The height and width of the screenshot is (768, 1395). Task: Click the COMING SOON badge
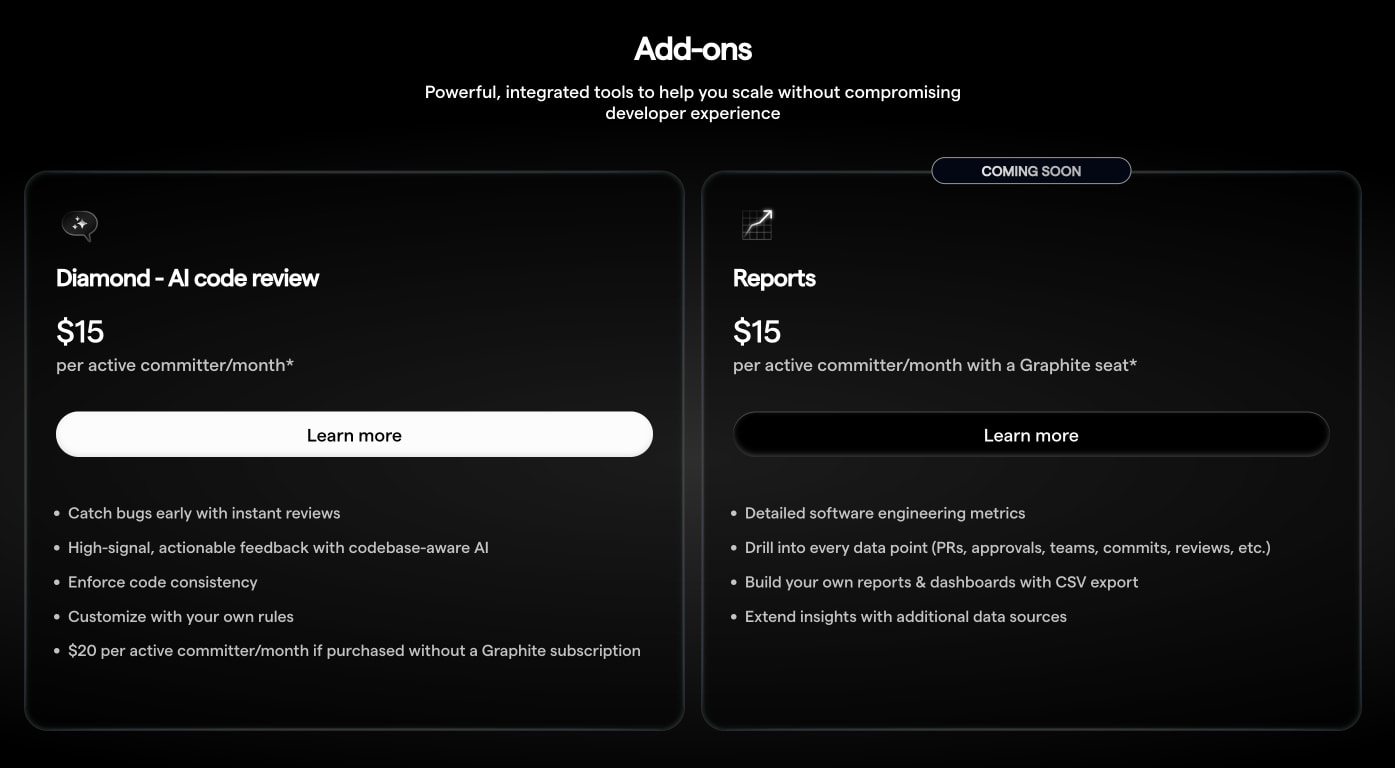pyautogui.click(x=1031, y=171)
